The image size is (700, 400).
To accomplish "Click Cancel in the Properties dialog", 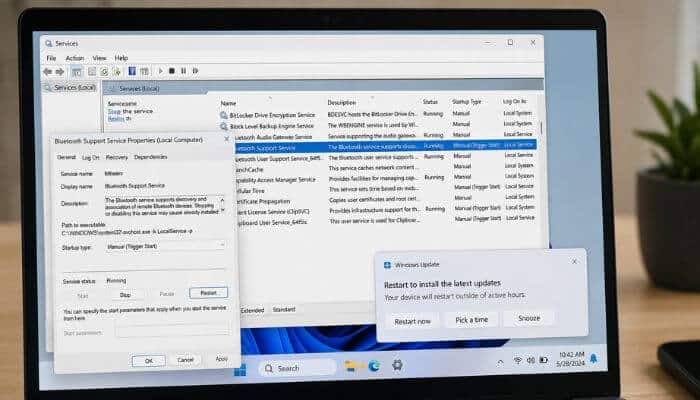I will coord(185,360).
